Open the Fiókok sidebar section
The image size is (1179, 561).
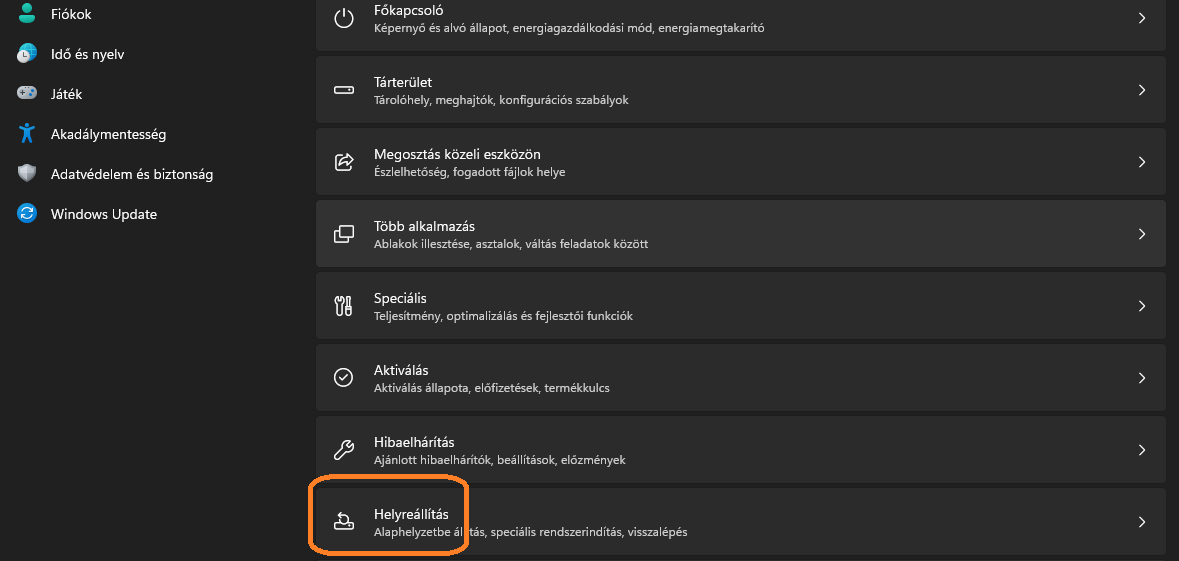click(70, 14)
